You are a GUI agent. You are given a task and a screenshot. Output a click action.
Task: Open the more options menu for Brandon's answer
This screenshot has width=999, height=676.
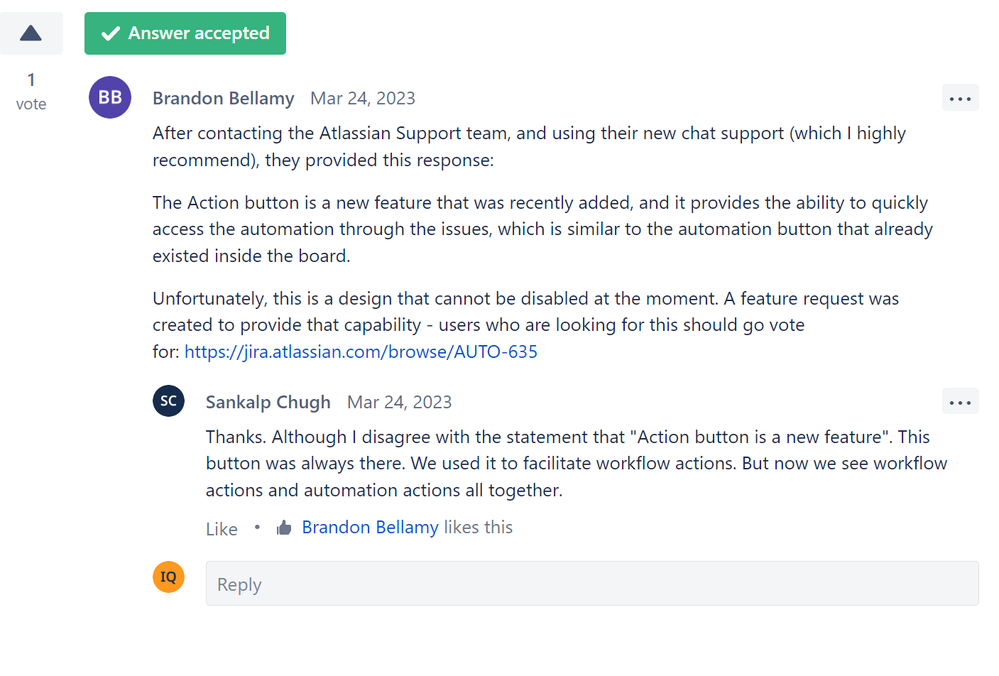click(960, 99)
